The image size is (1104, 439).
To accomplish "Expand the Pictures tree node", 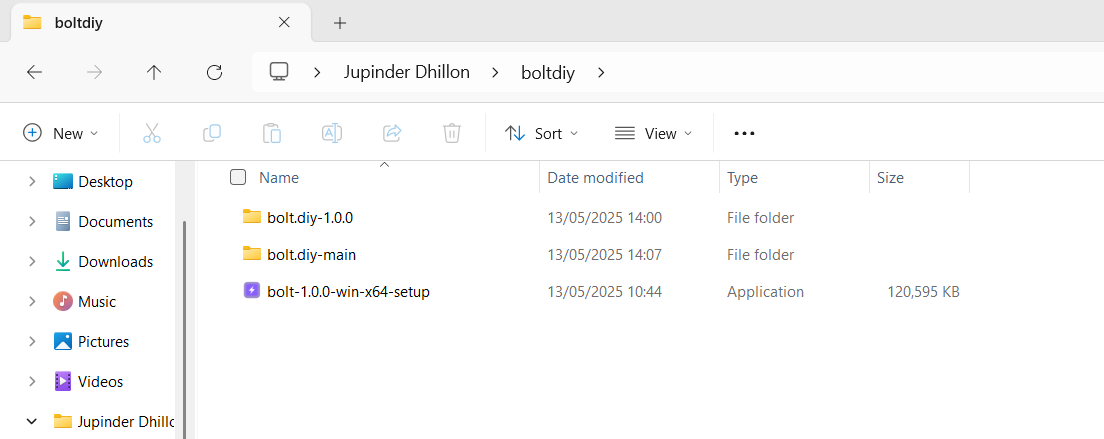I will coord(32,342).
